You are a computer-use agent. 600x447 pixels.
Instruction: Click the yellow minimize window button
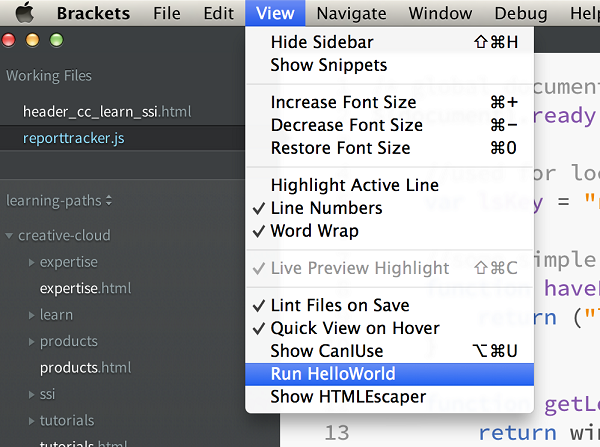[32, 40]
